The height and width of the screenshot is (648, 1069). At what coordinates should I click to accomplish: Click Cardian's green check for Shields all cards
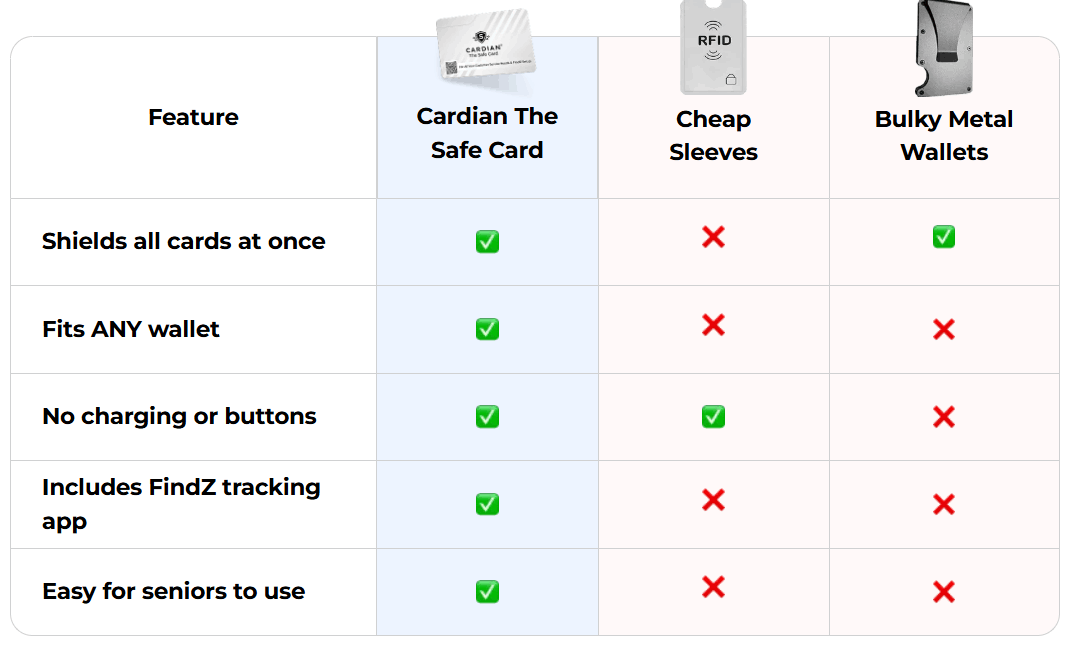(487, 242)
